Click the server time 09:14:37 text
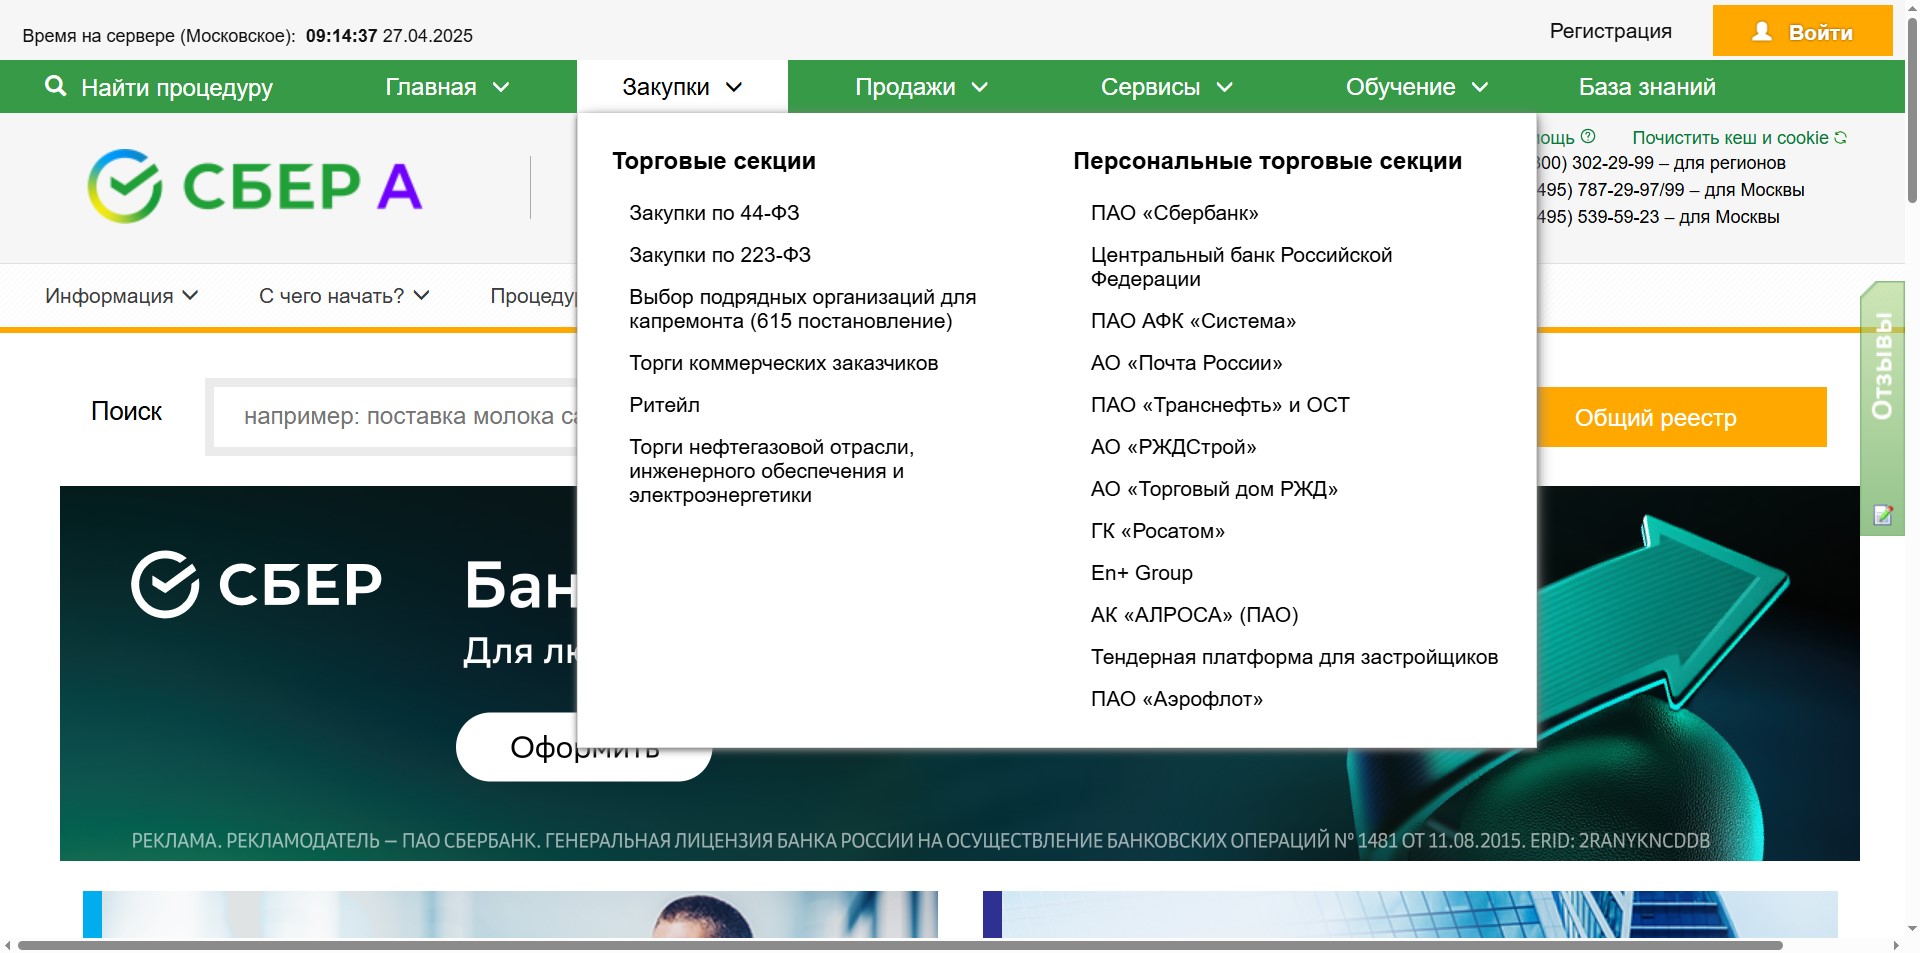Image resolution: width=1920 pixels, height=953 pixels. [x=341, y=36]
